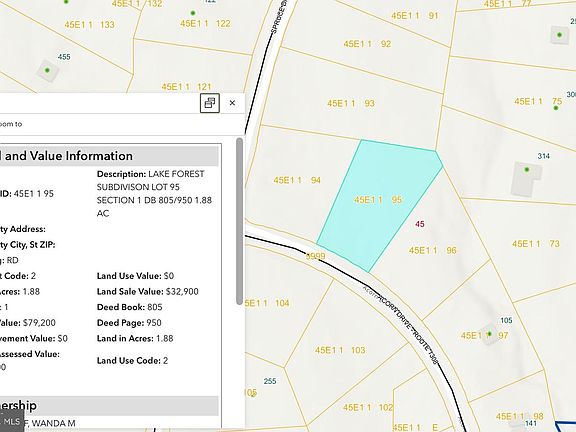Image resolution: width=576 pixels, height=432 pixels.
Task: Select parcel 45E1 1 133
Action: [x=90, y=25]
